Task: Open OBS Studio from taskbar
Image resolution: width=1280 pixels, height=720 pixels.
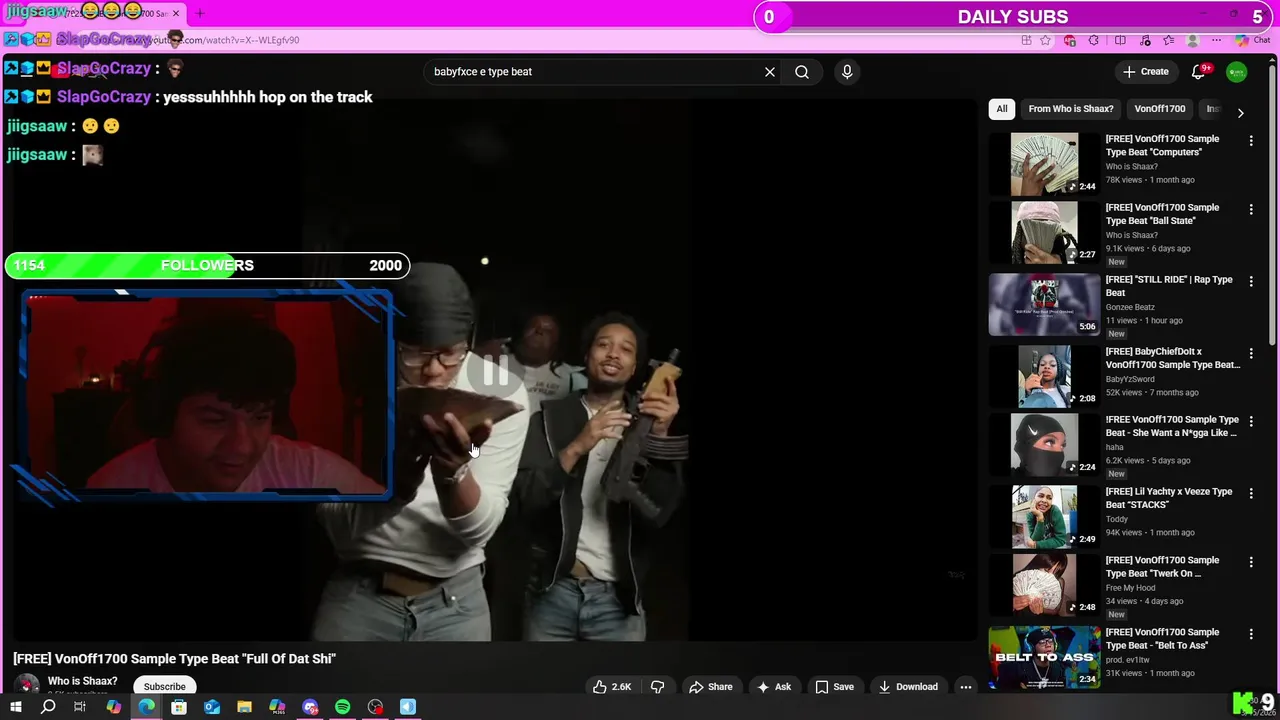Action: pos(375,707)
